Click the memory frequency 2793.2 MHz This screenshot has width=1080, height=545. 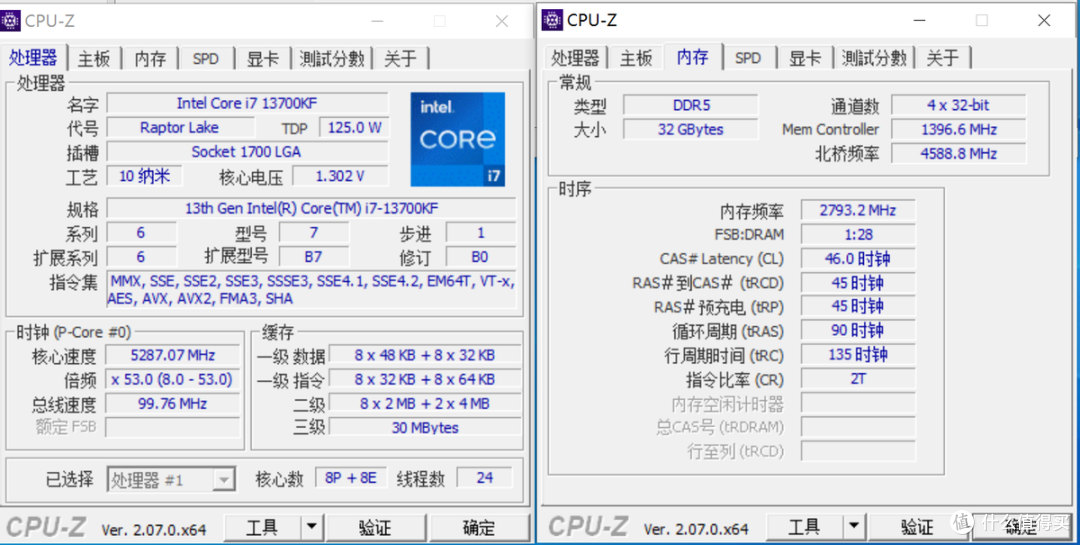tap(858, 210)
